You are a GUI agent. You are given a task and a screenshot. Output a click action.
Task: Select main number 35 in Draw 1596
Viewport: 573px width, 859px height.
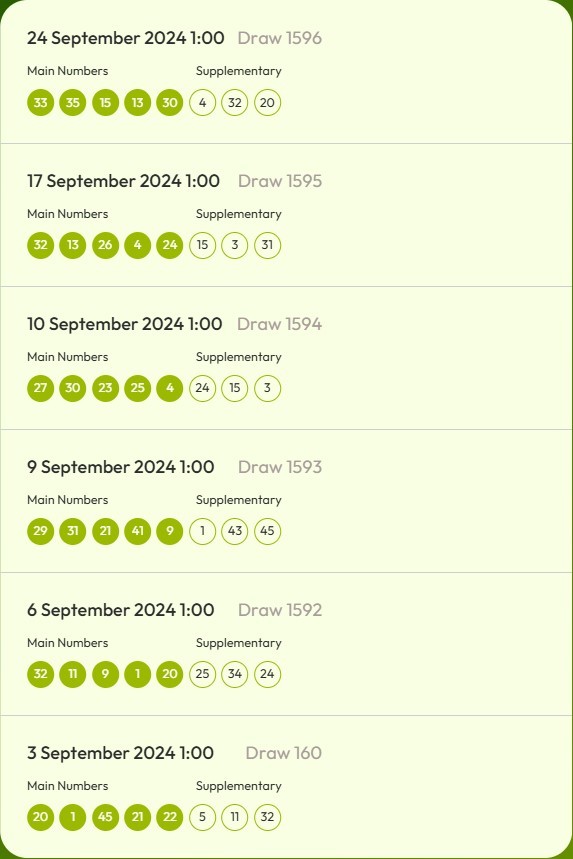(73, 102)
